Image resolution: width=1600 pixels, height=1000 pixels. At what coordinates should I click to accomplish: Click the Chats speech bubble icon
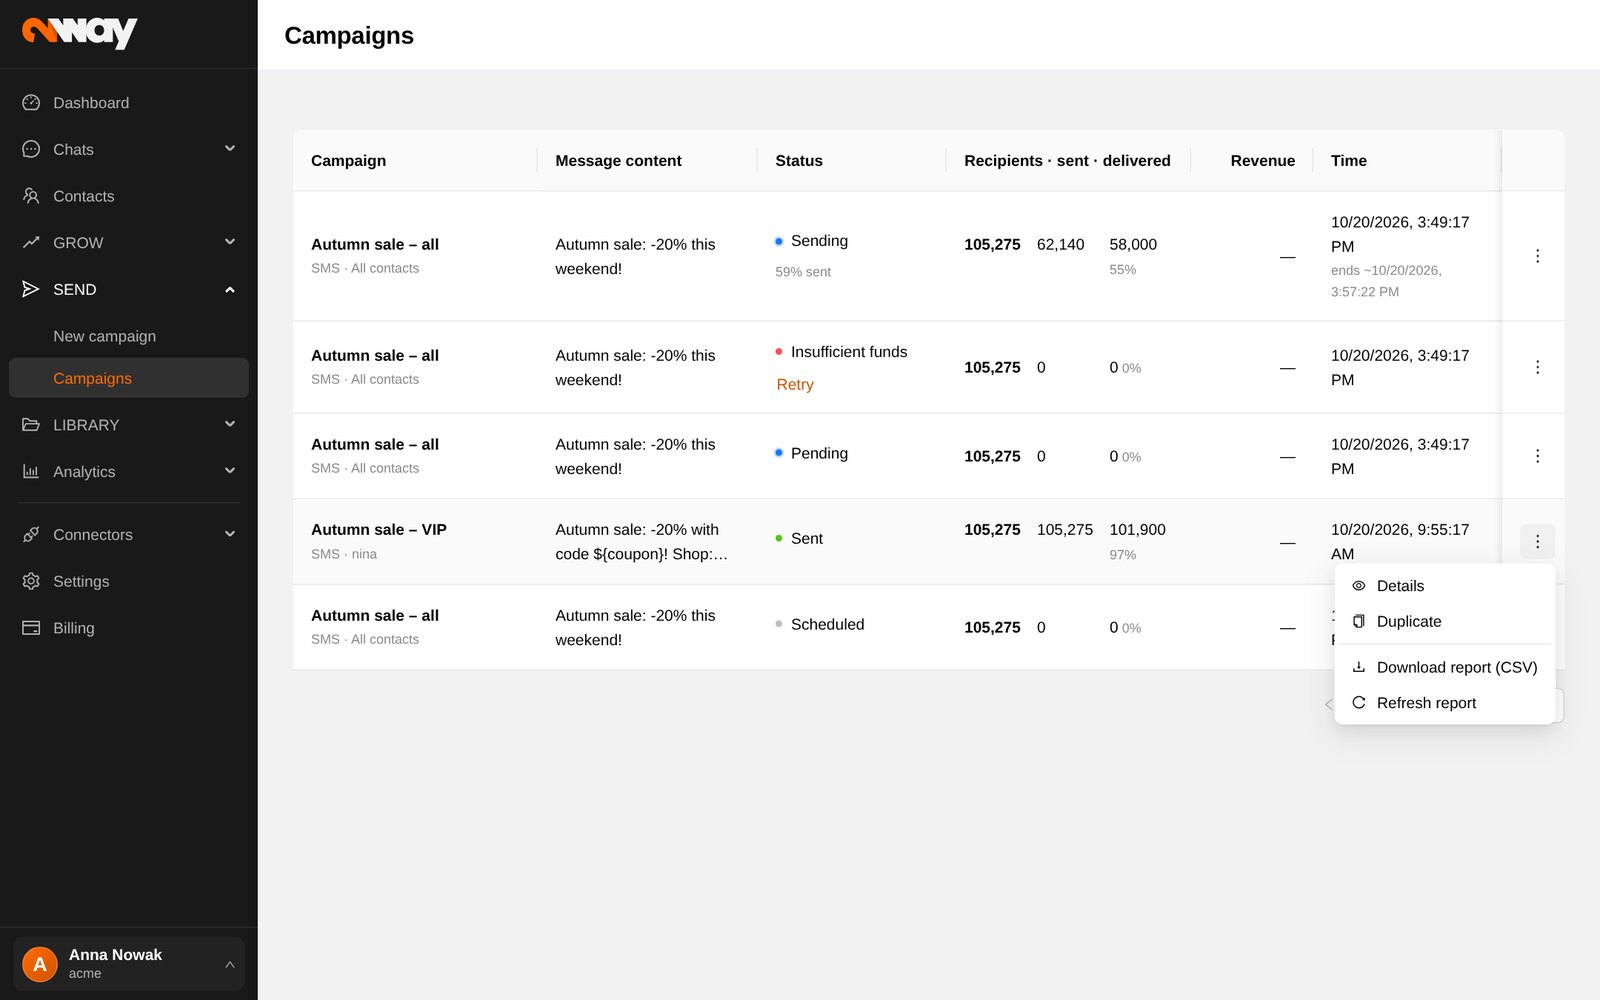(x=31, y=149)
